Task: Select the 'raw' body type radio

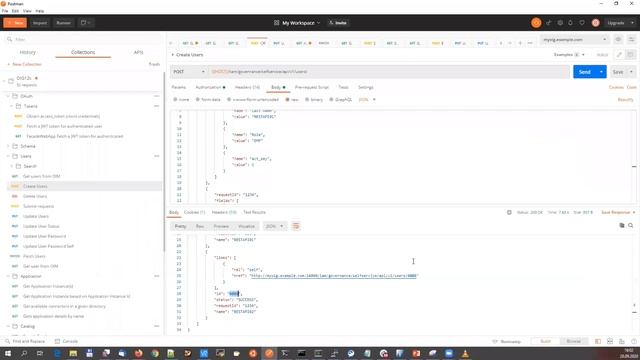Action: click(x=287, y=100)
